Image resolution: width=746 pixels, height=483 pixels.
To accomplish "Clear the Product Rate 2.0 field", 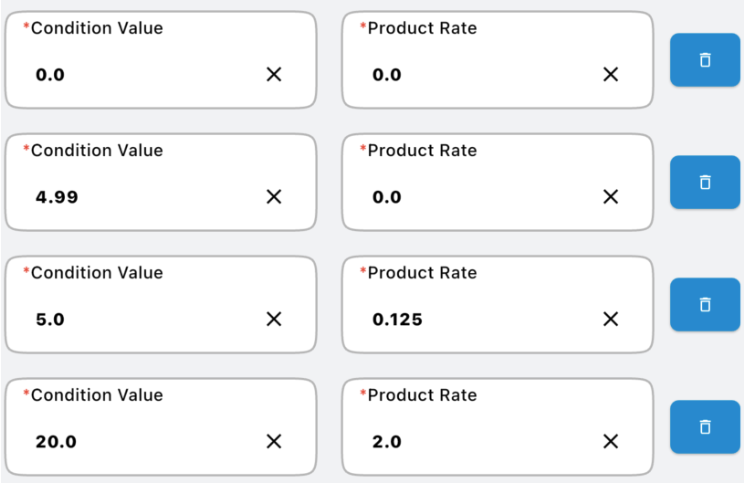I will point(610,442).
